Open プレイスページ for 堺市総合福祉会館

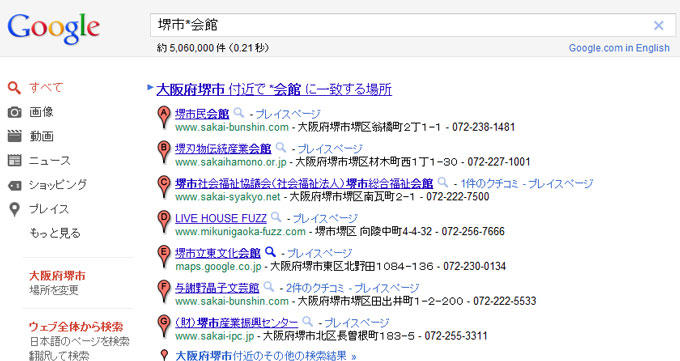(x=560, y=184)
